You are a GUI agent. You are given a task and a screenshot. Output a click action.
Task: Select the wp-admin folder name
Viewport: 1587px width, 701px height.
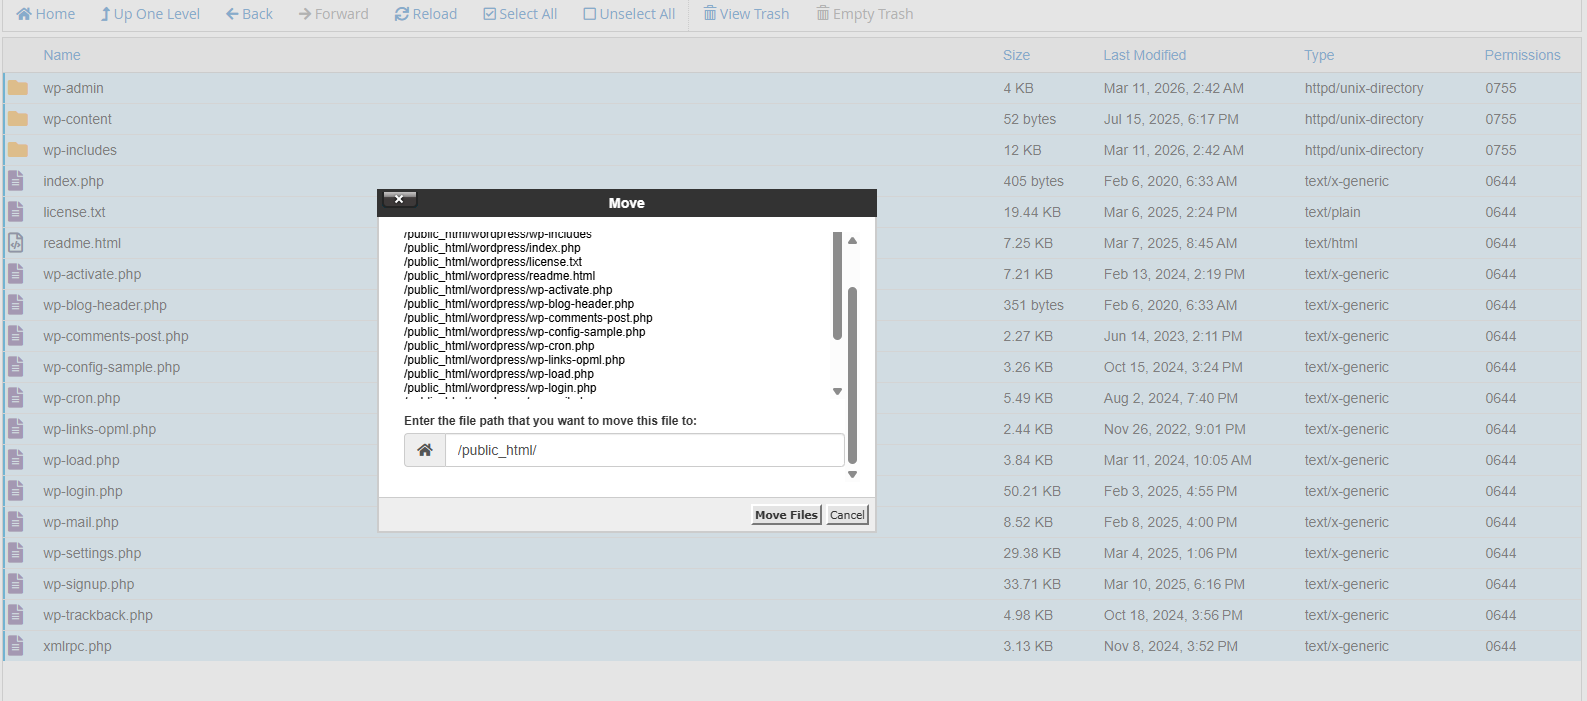coord(73,88)
